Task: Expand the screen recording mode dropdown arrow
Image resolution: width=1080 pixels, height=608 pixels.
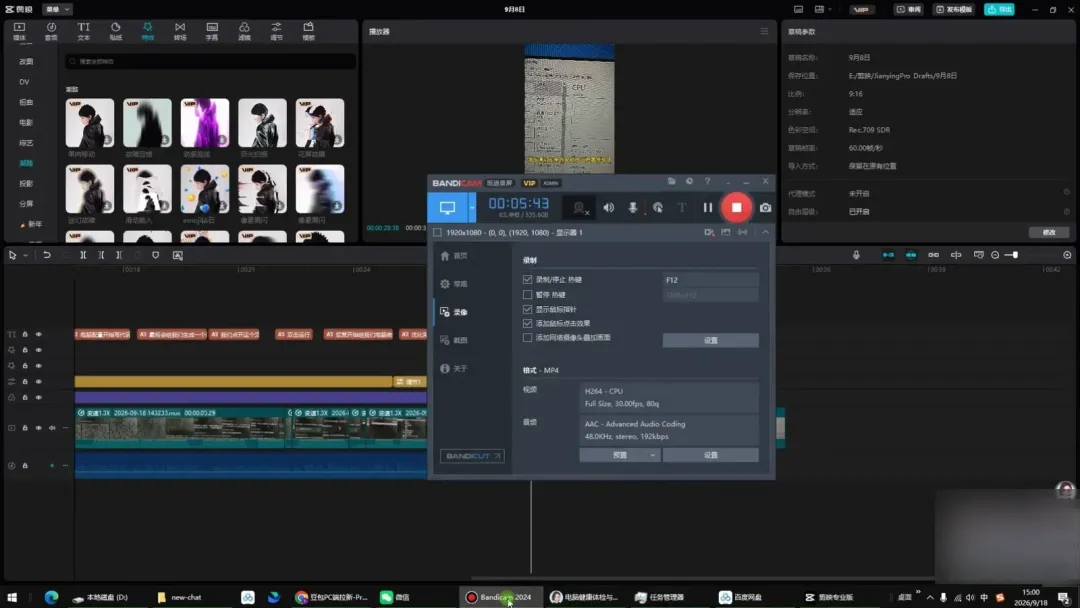Action: coord(472,207)
